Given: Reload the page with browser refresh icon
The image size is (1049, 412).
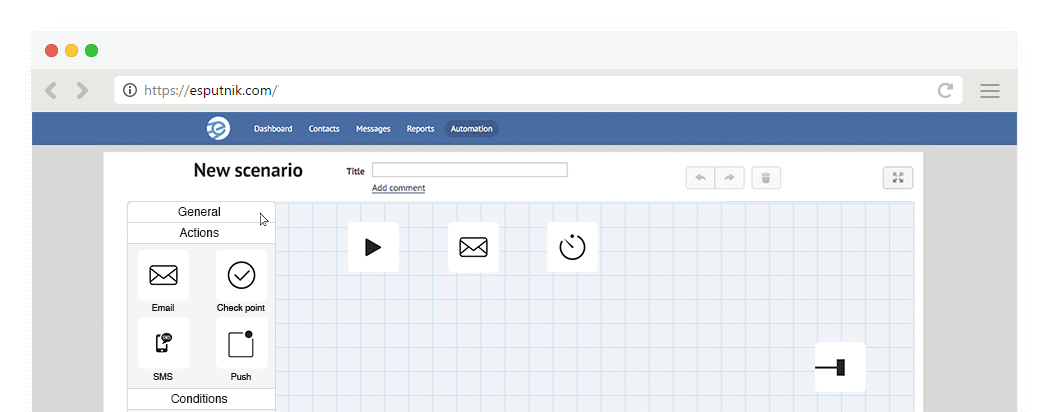Looking at the screenshot, I should [945, 91].
